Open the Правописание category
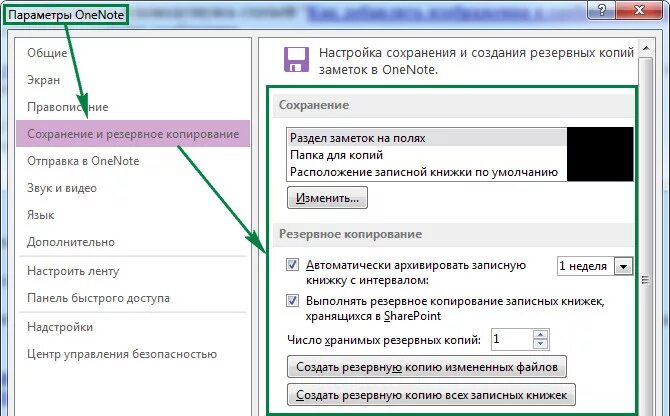 [68, 107]
